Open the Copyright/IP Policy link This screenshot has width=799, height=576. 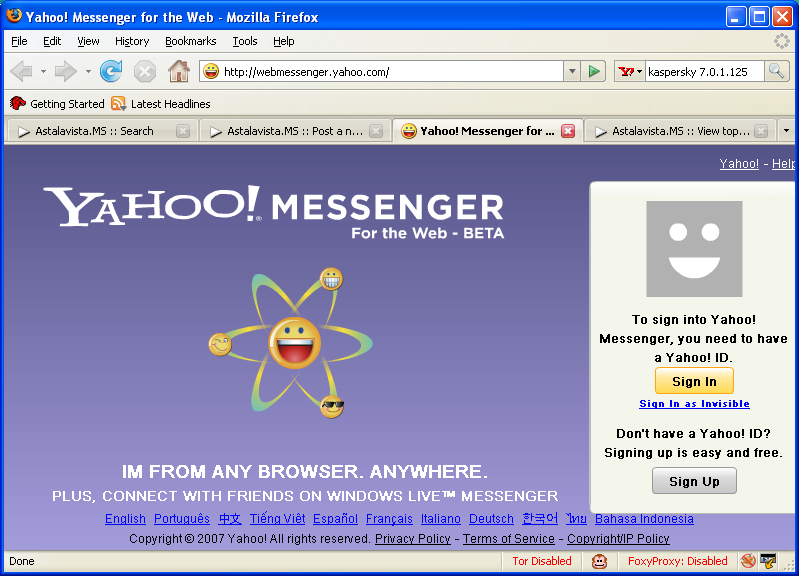[x=618, y=539]
